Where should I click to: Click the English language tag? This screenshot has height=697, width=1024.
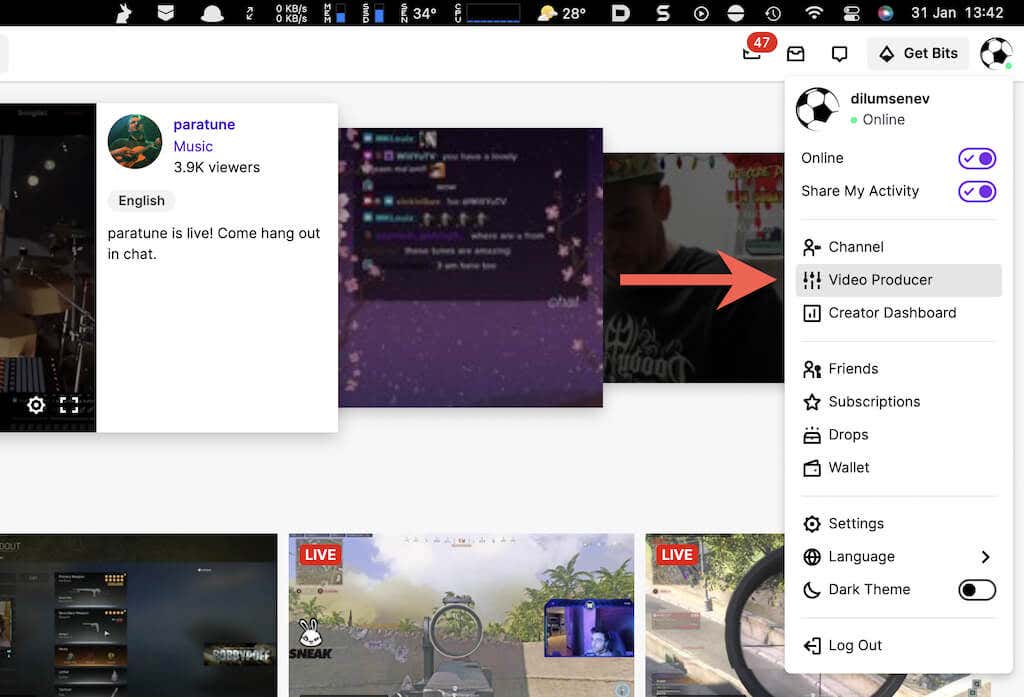(x=140, y=200)
